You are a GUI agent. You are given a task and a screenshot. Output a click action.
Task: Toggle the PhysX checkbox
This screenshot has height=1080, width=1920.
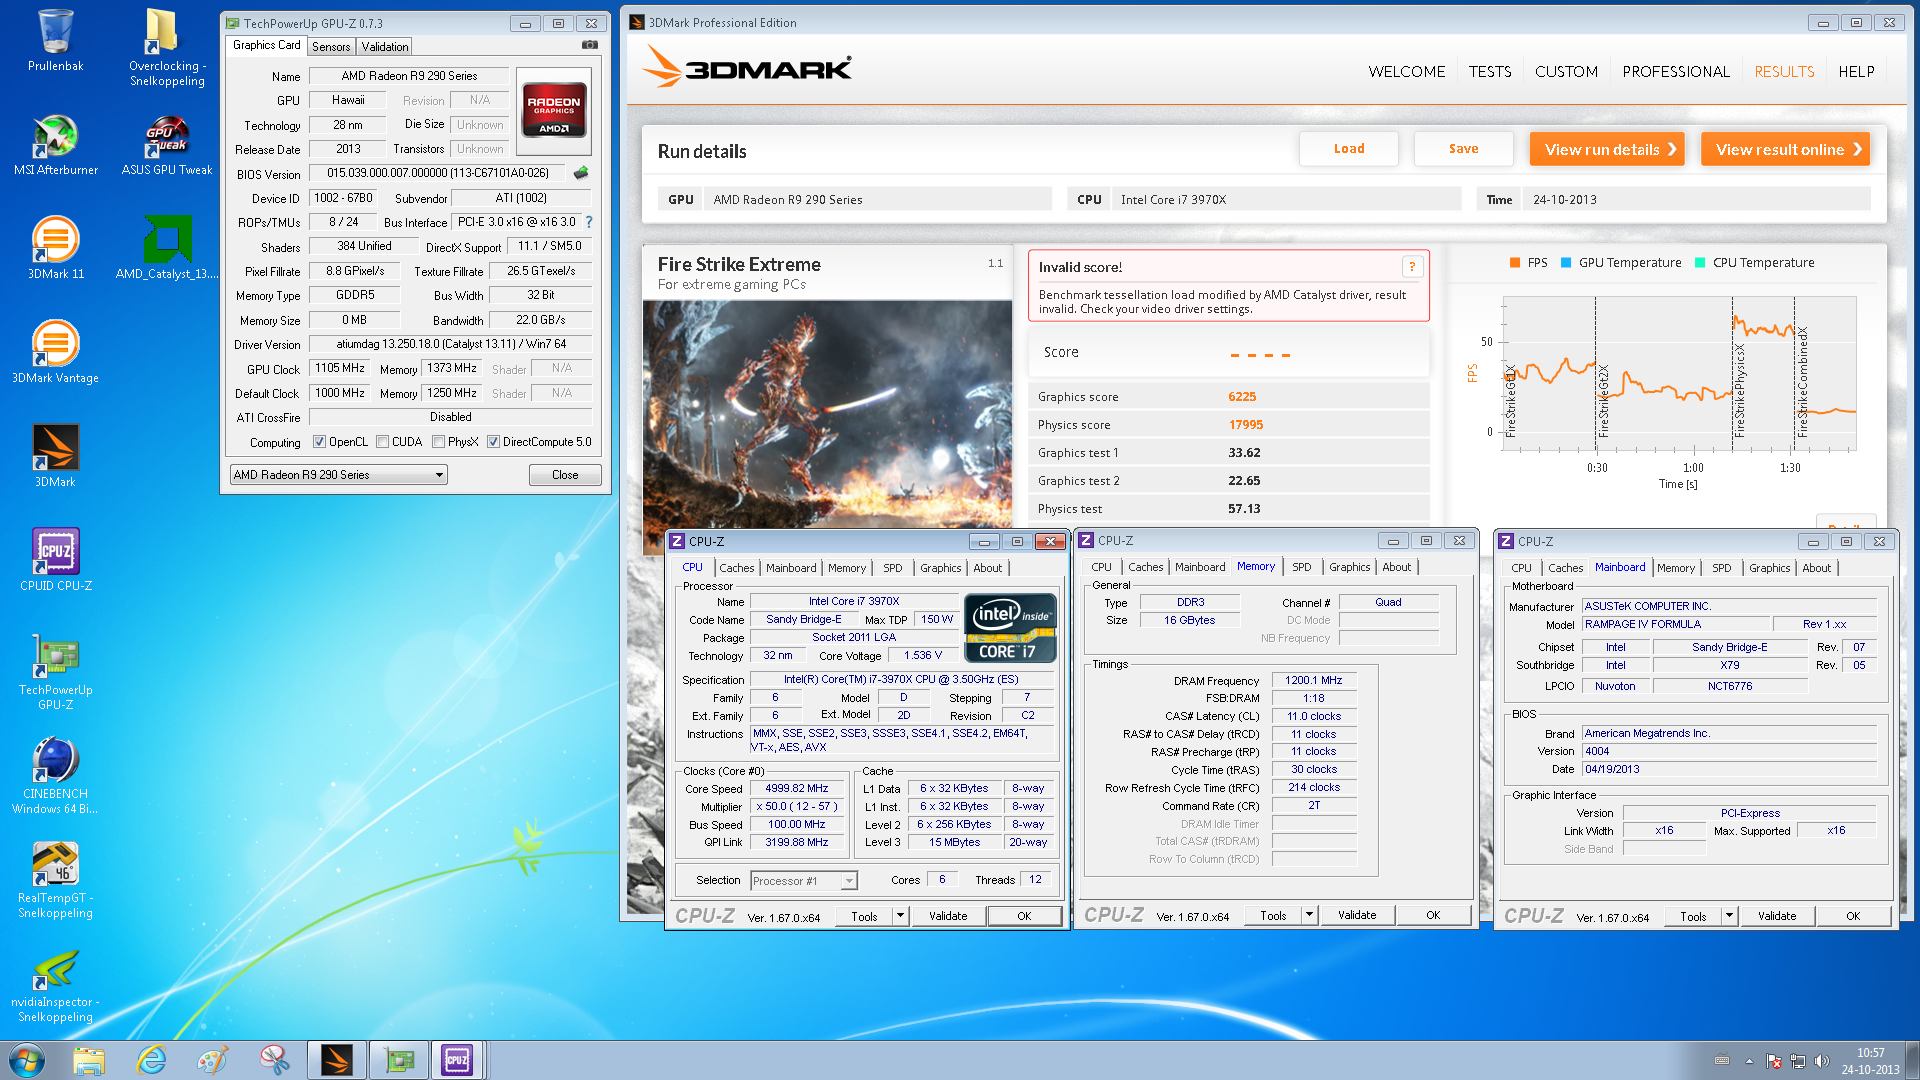438,442
